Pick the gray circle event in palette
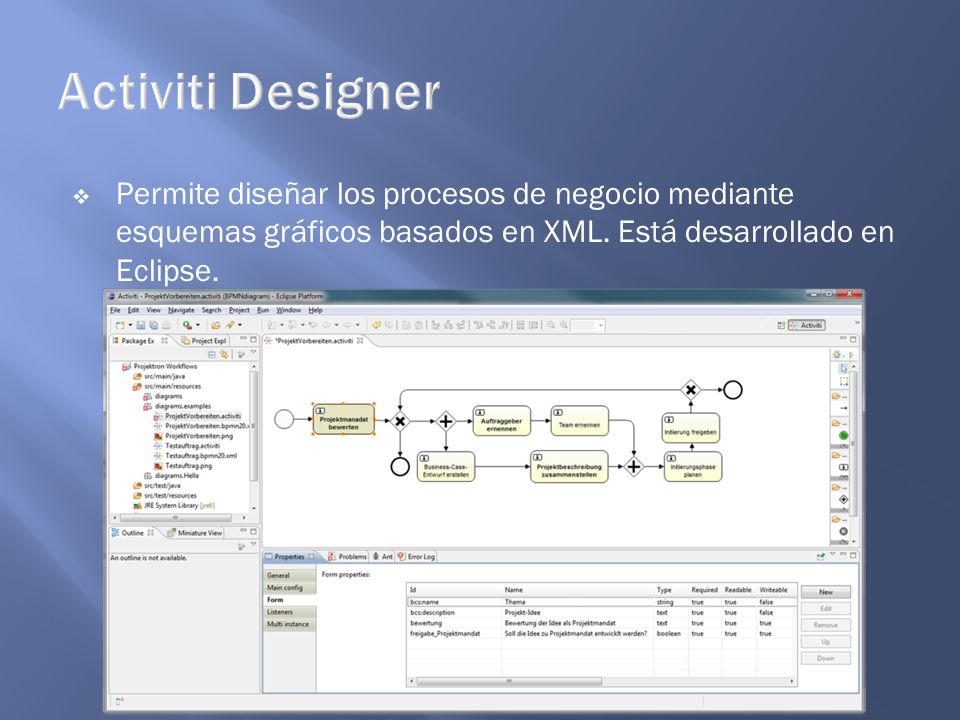Screen dimensions: 960x720 tap(844, 531)
